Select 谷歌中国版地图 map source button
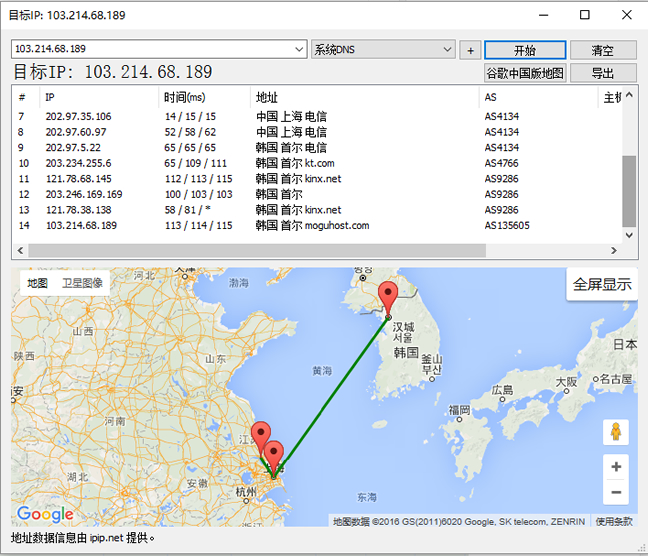Screen dimensions: 648x556 tap(525, 73)
